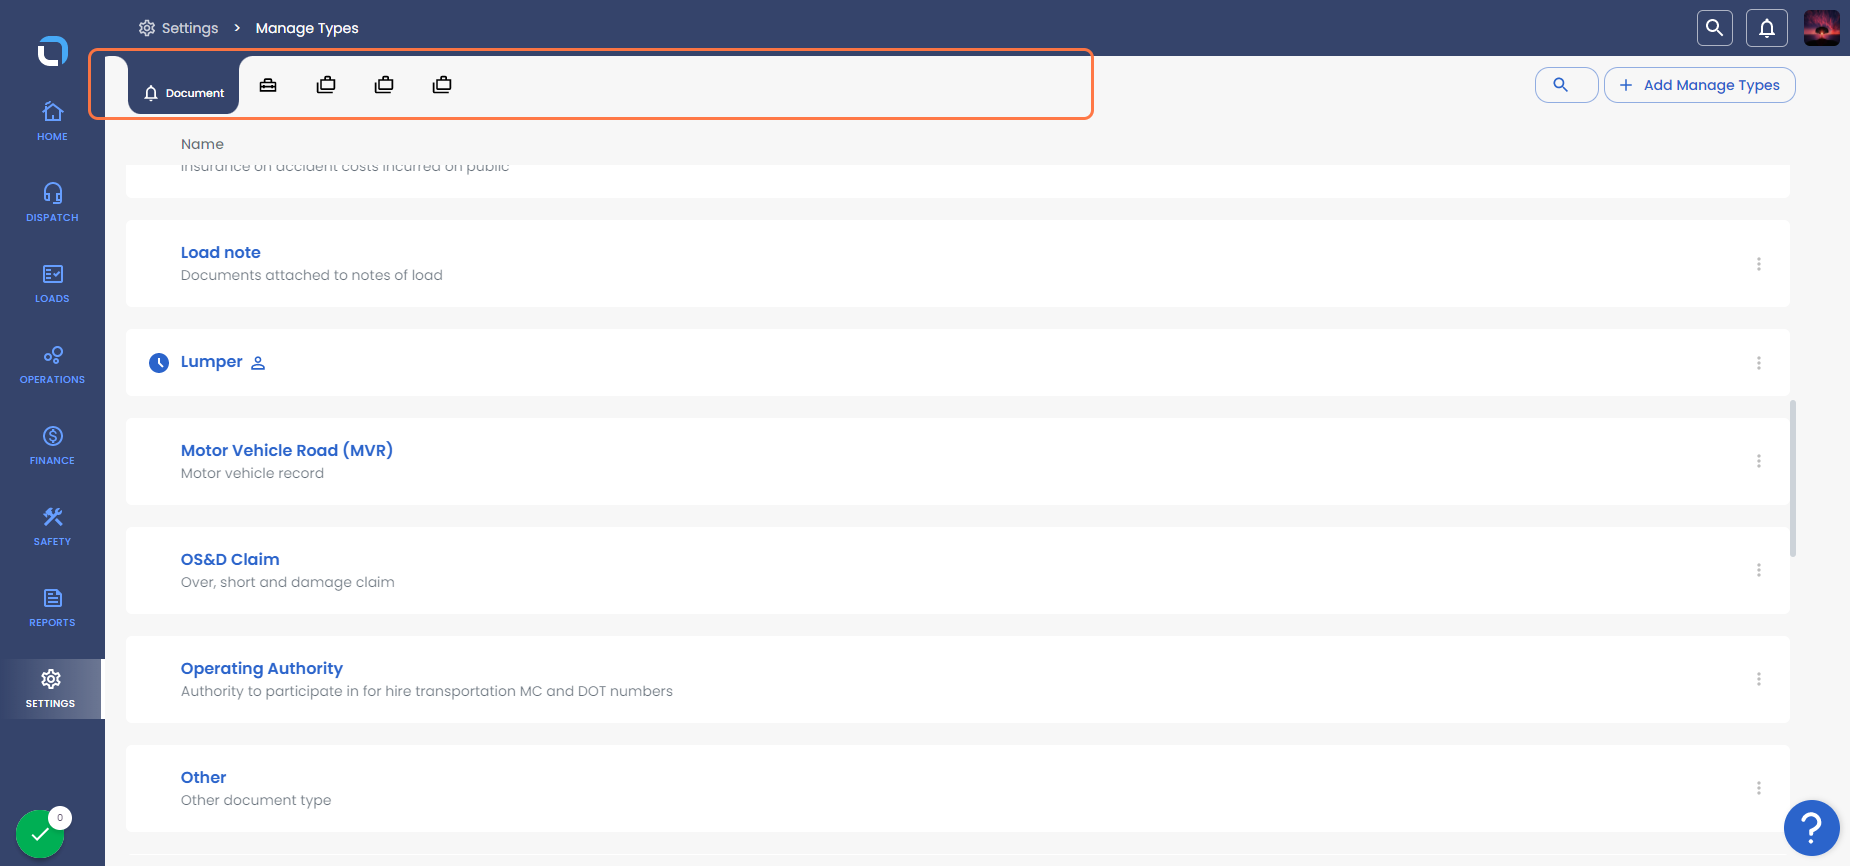Click 'Motor vehicle record' description text
This screenshot has height=866, width=1850.
click(x=252, y=473)
